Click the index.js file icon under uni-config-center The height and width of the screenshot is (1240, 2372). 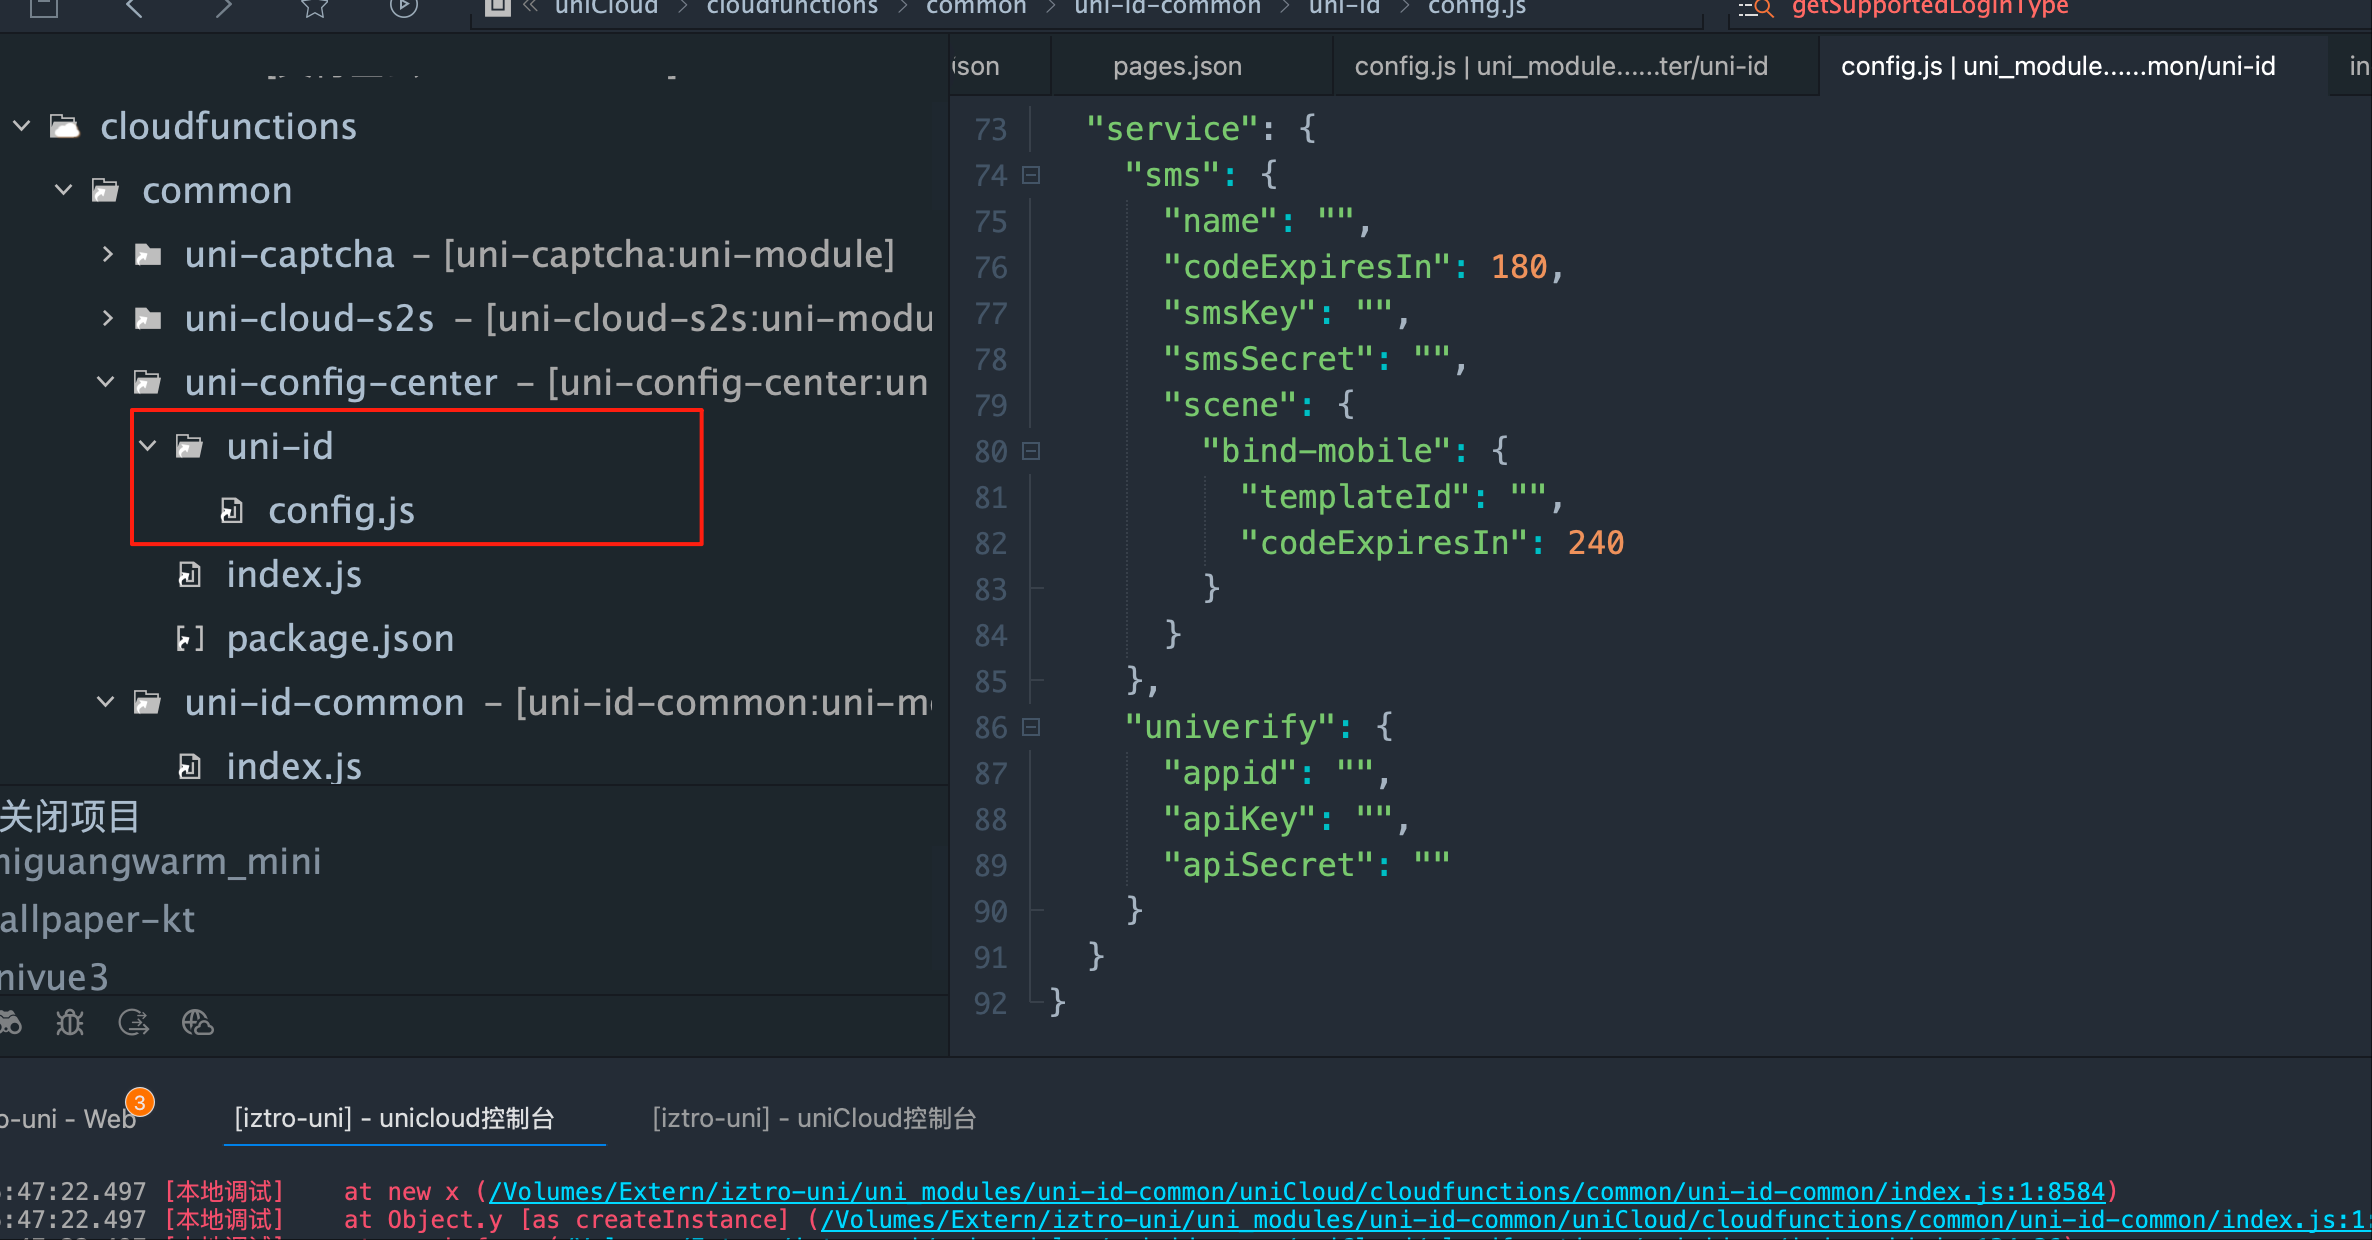pyautogui.click(x=190, y=575)
